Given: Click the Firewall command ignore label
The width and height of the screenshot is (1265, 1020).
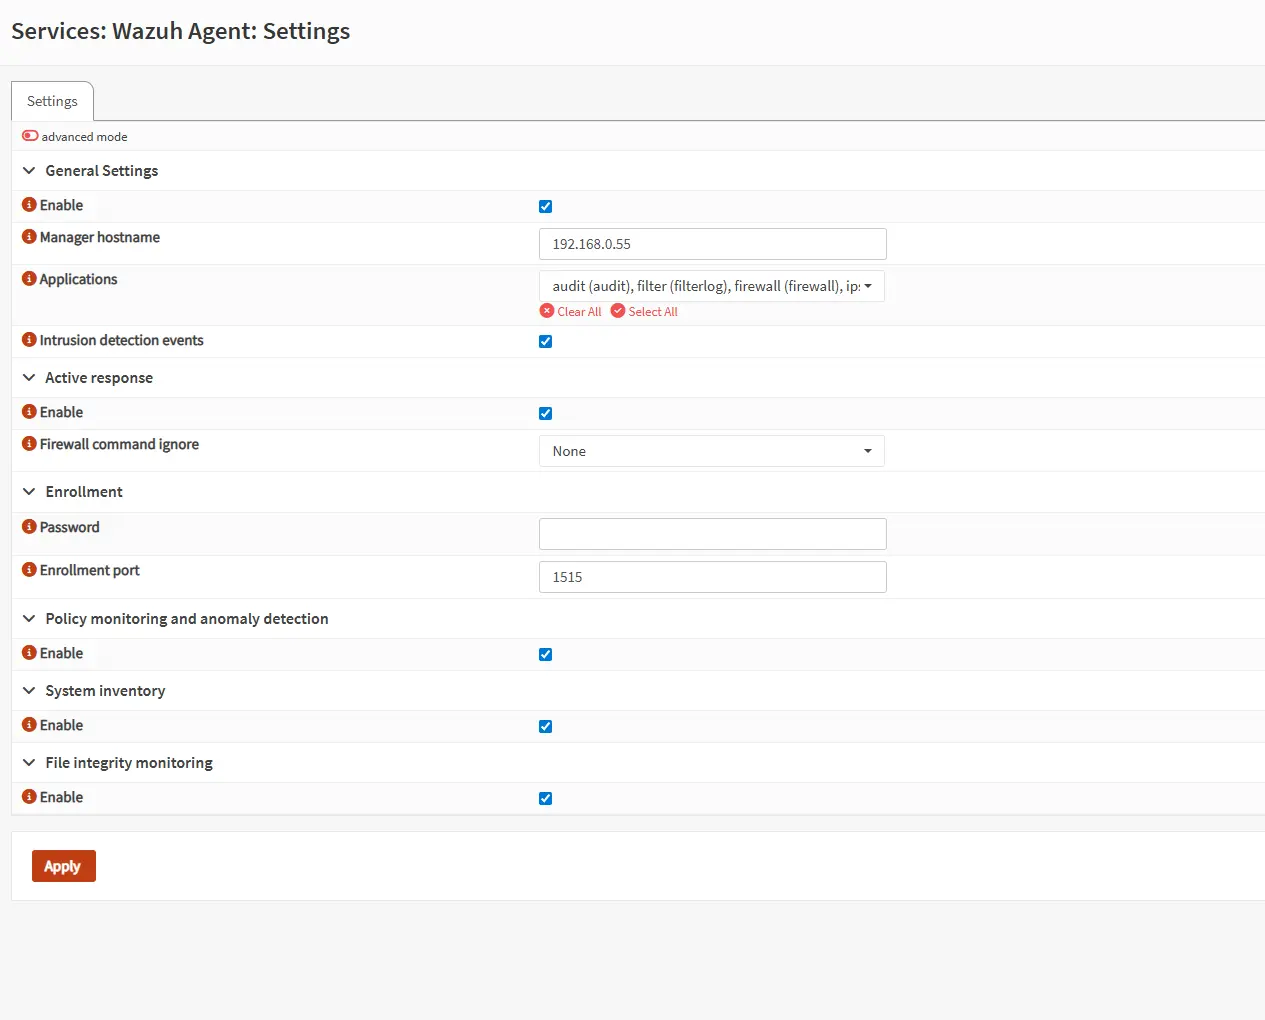Looking at the screenshot, I should point(119,444).
